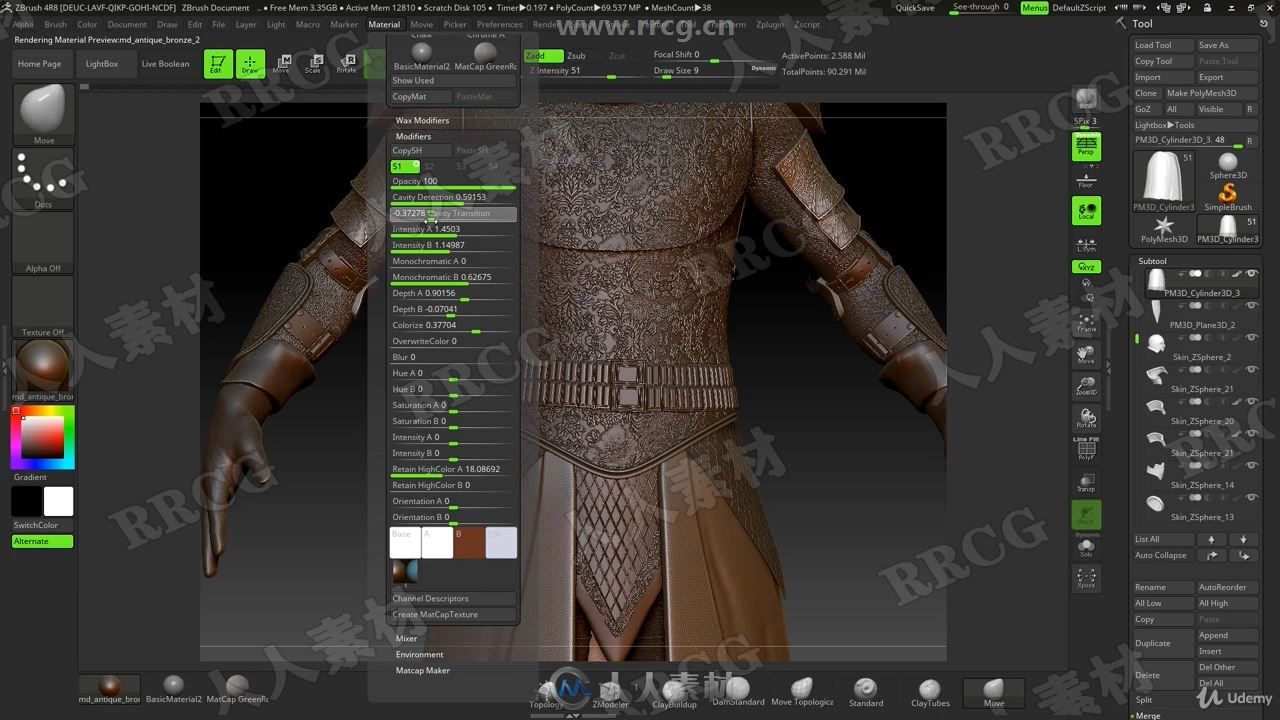Select the PolyMesh3D star tool

point(1164,229)
